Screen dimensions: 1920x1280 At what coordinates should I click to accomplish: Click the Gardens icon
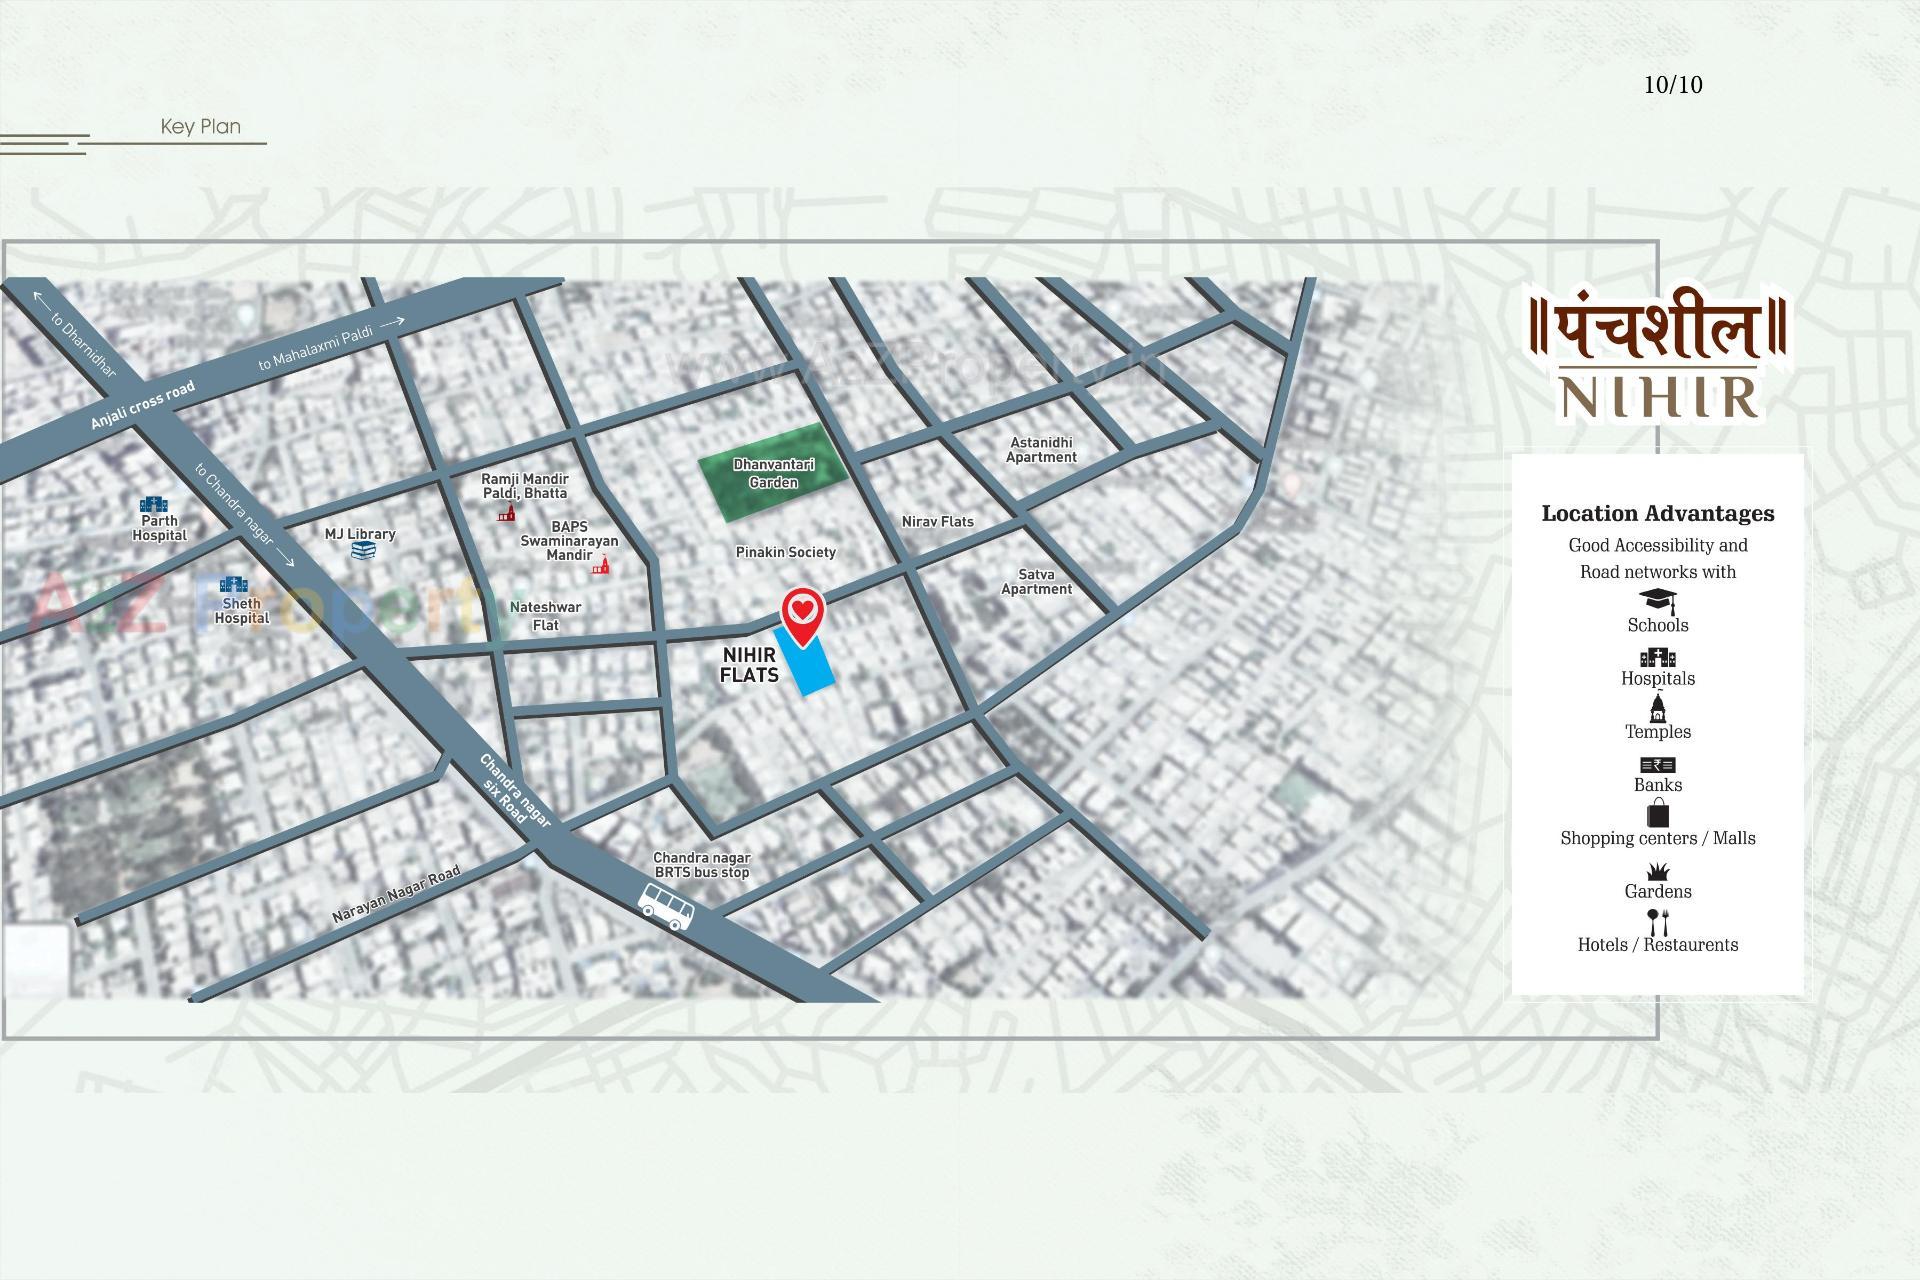click(1659, 869)
